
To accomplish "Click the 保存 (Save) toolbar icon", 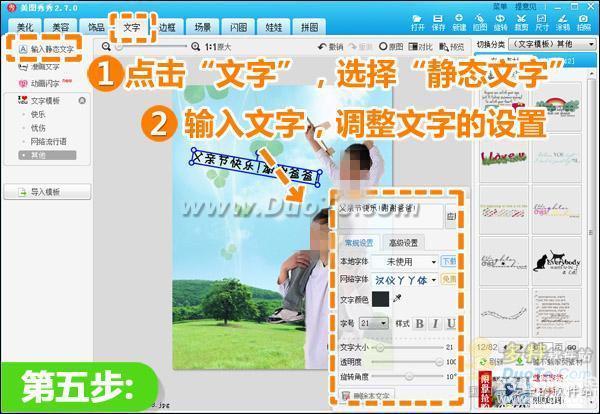I will pos(438,23).
